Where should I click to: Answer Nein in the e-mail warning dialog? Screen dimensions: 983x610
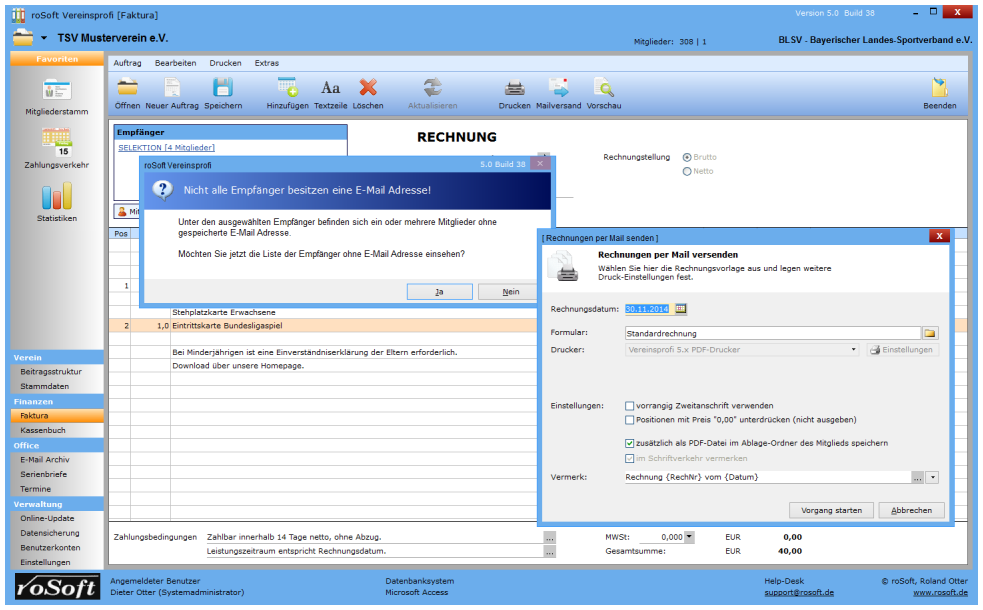coord(511,292)
